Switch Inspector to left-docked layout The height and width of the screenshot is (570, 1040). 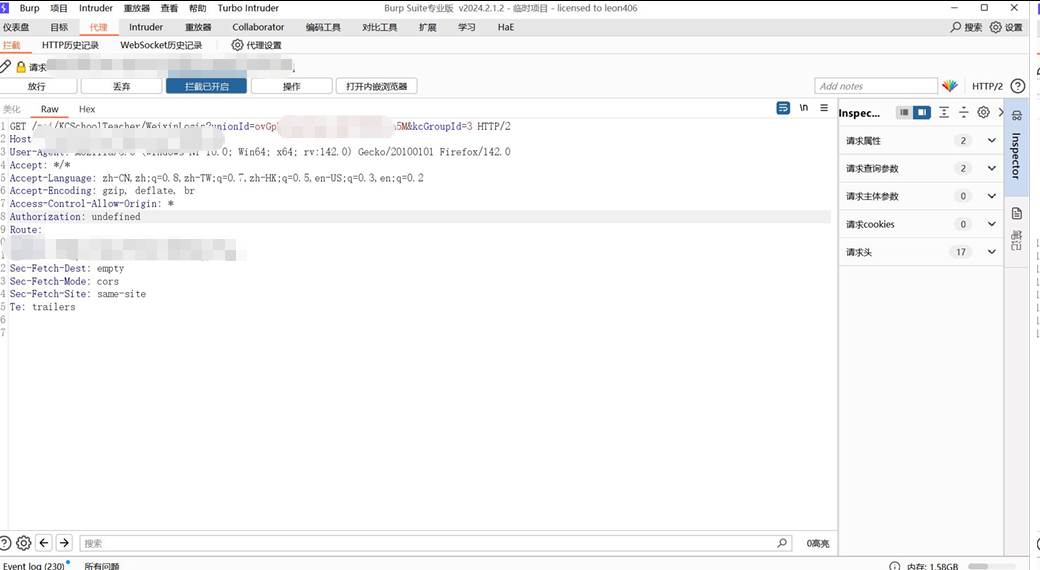[x=903, y=113]
